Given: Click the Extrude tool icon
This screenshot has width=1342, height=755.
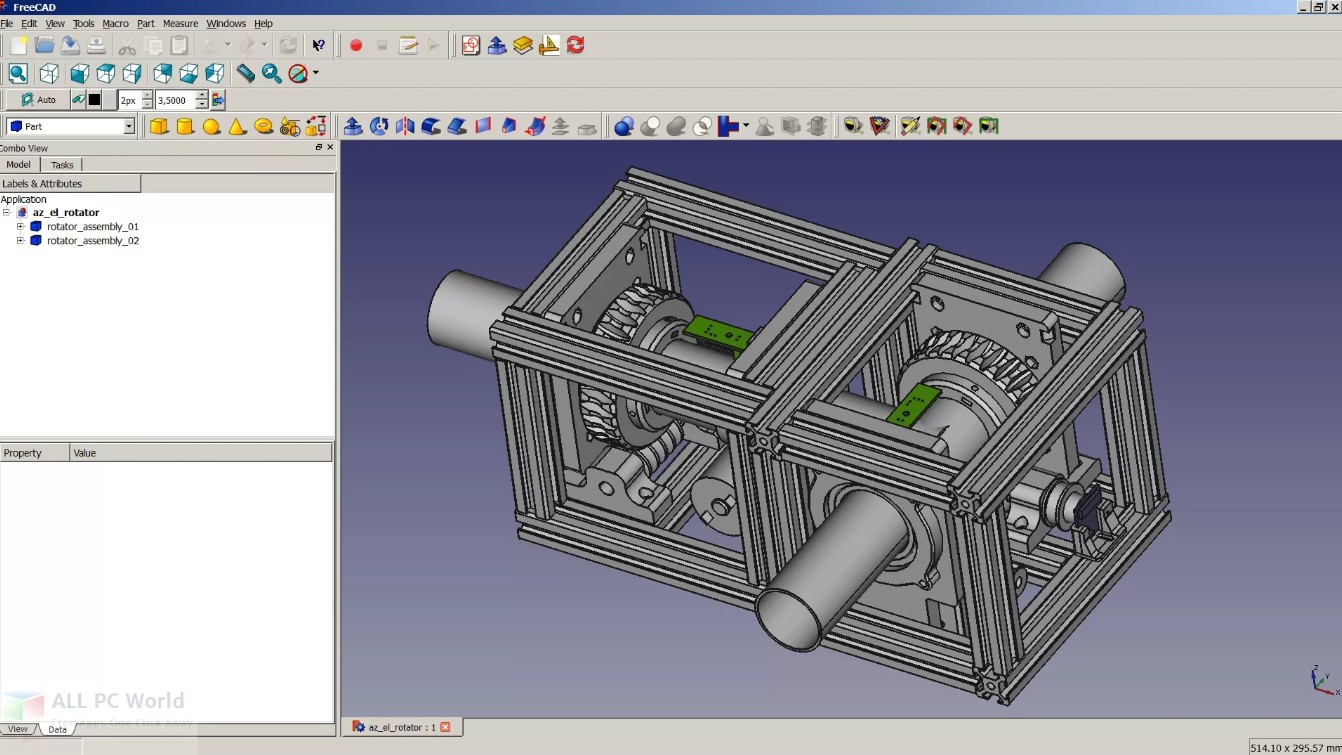Looking at the screenshot, I should coord(353,126).
